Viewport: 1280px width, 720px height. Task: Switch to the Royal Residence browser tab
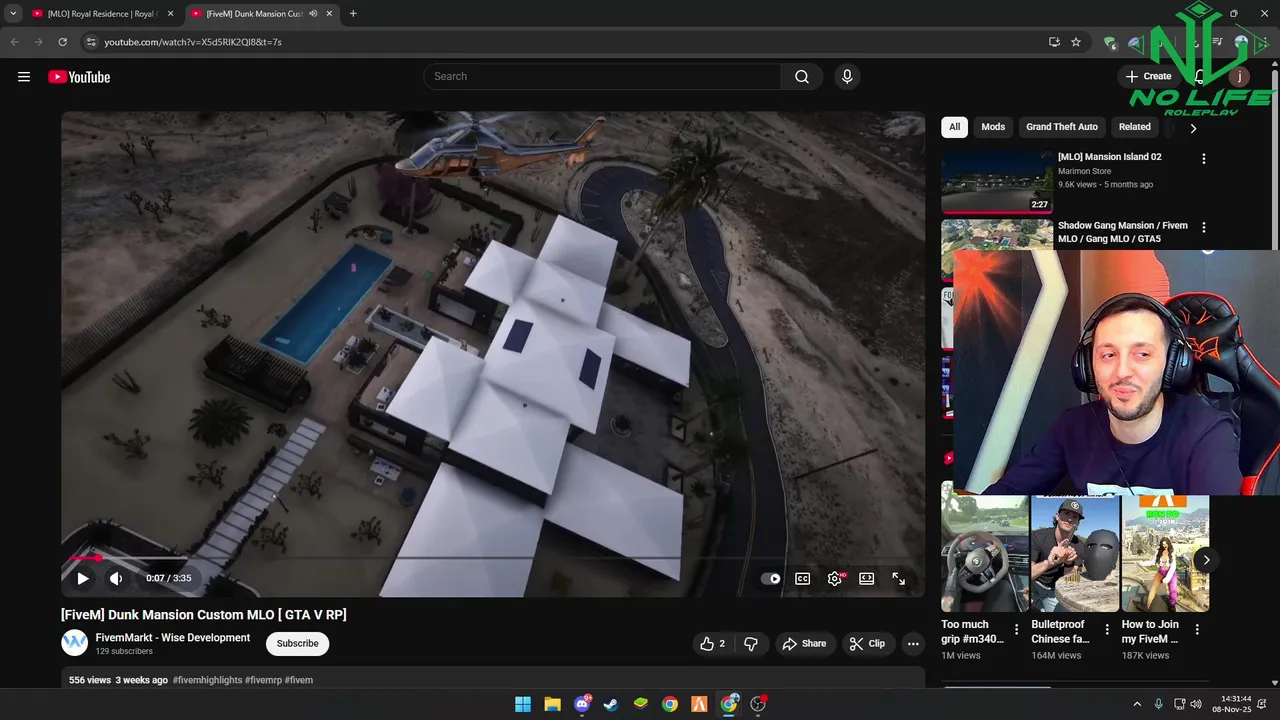pos(100,14)
